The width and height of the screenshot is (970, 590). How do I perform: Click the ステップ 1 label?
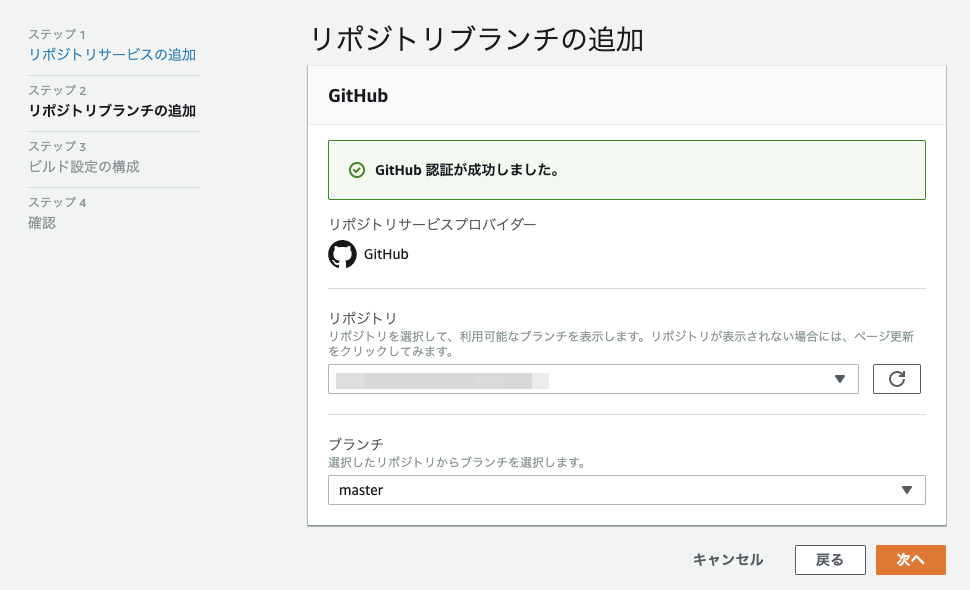coord(57,34)
